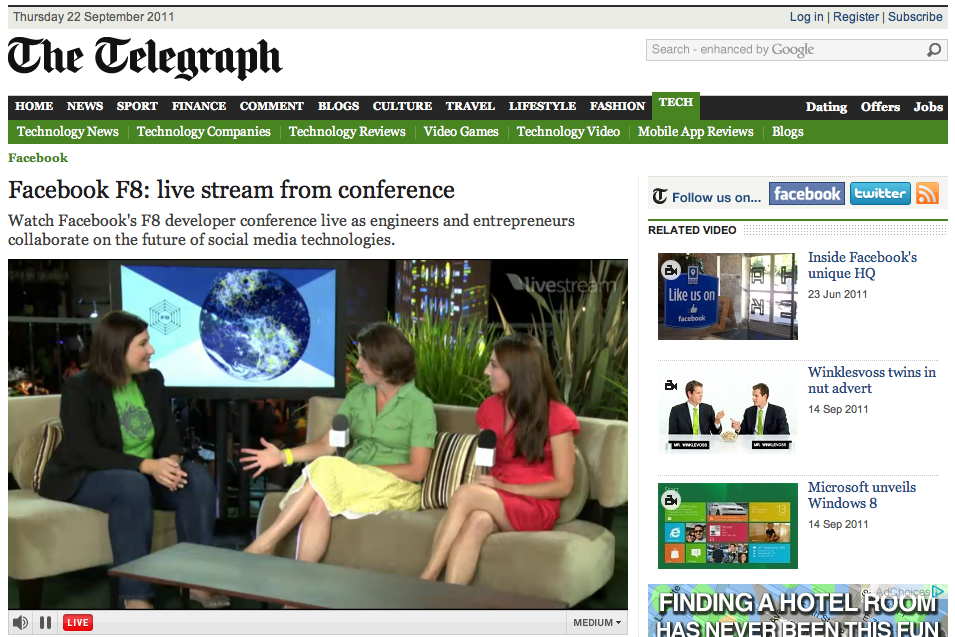Open the BLOGS main menu item

click(x=338, y=106)
